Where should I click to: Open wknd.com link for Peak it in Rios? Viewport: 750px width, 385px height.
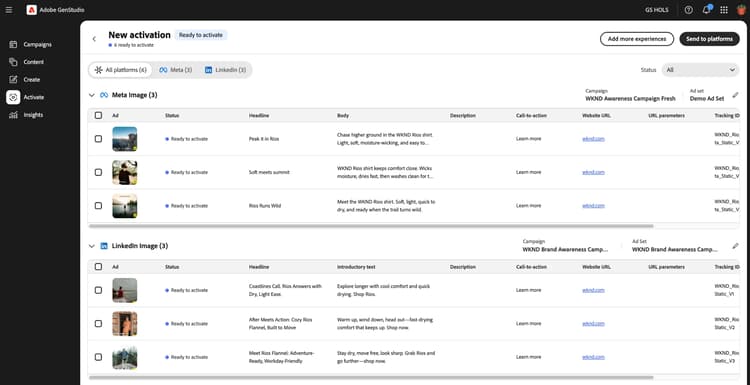click(x=593, y=139)
